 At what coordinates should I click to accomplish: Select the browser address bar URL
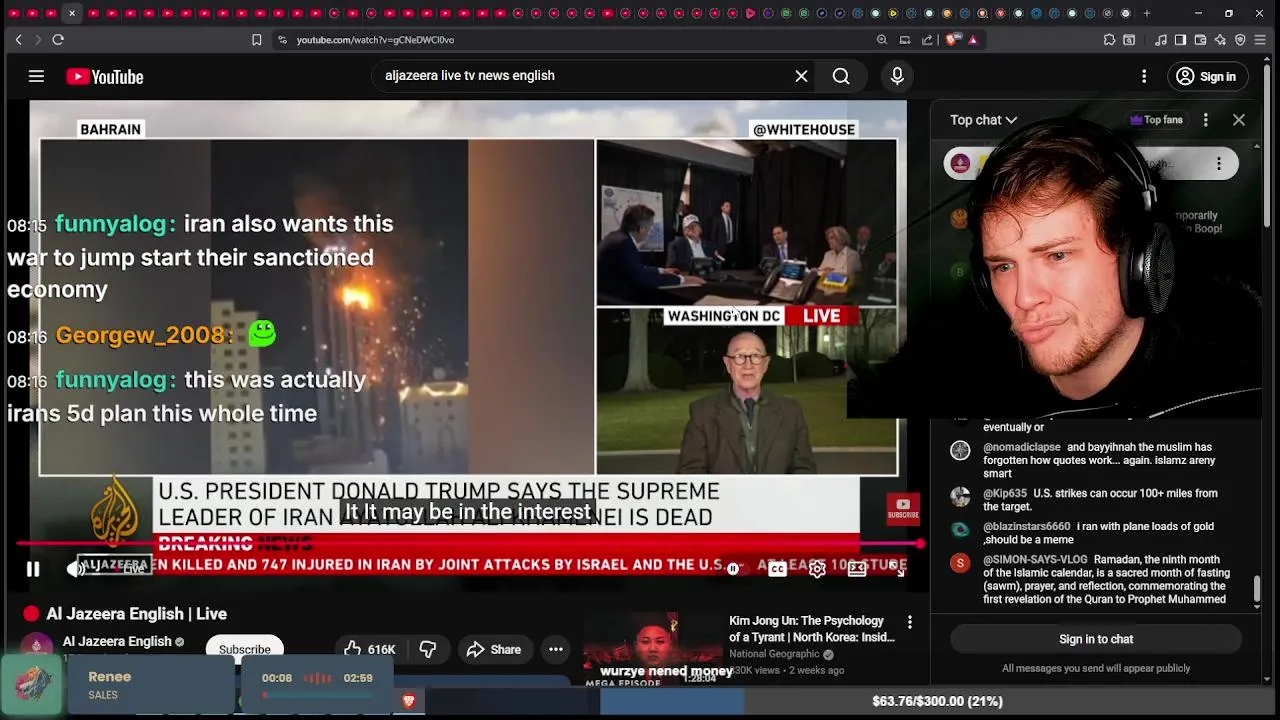pyautogui.click(x=375, y=40)
